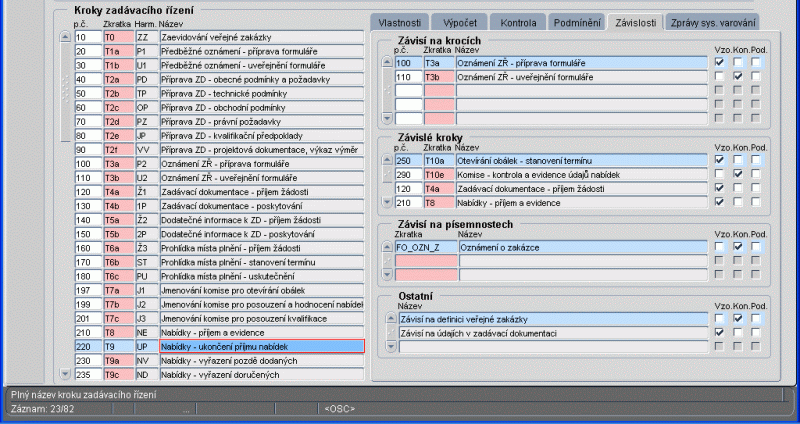Click p.č. 250 in Závislé kroky

(409, 161)
